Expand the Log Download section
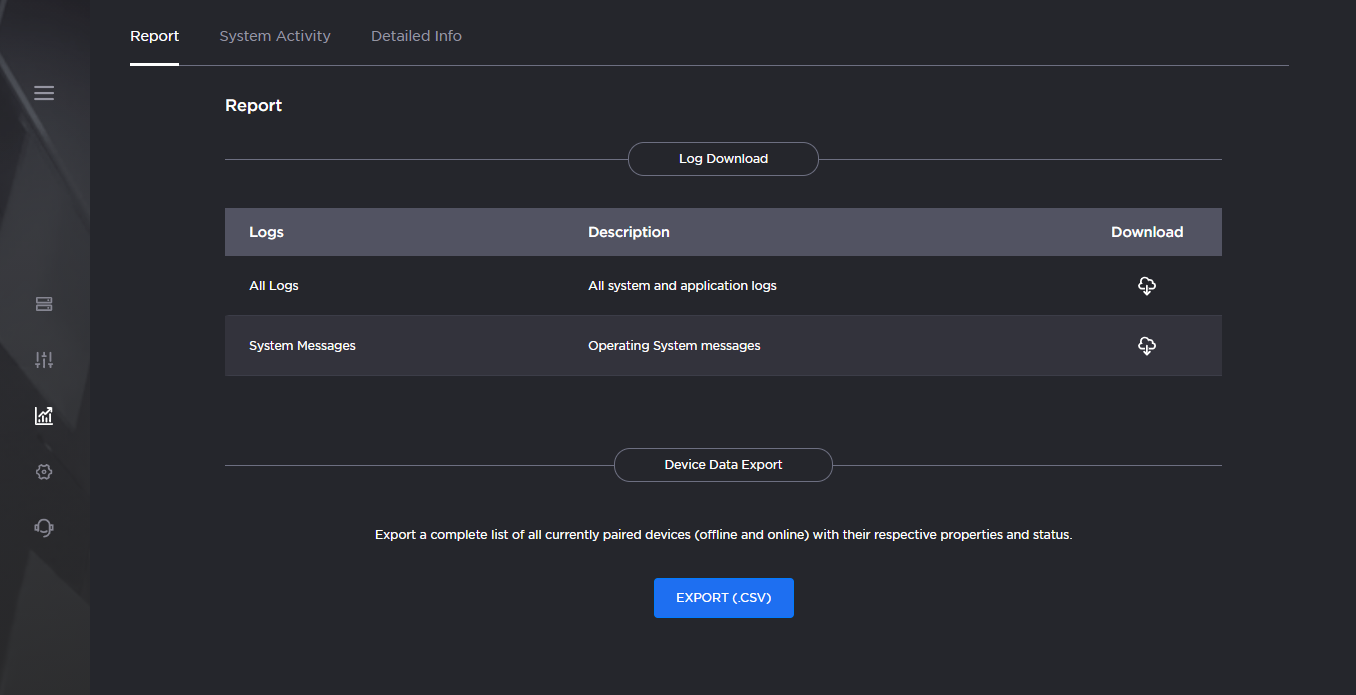Screen dimensions: 1356x695 [723, 158]
